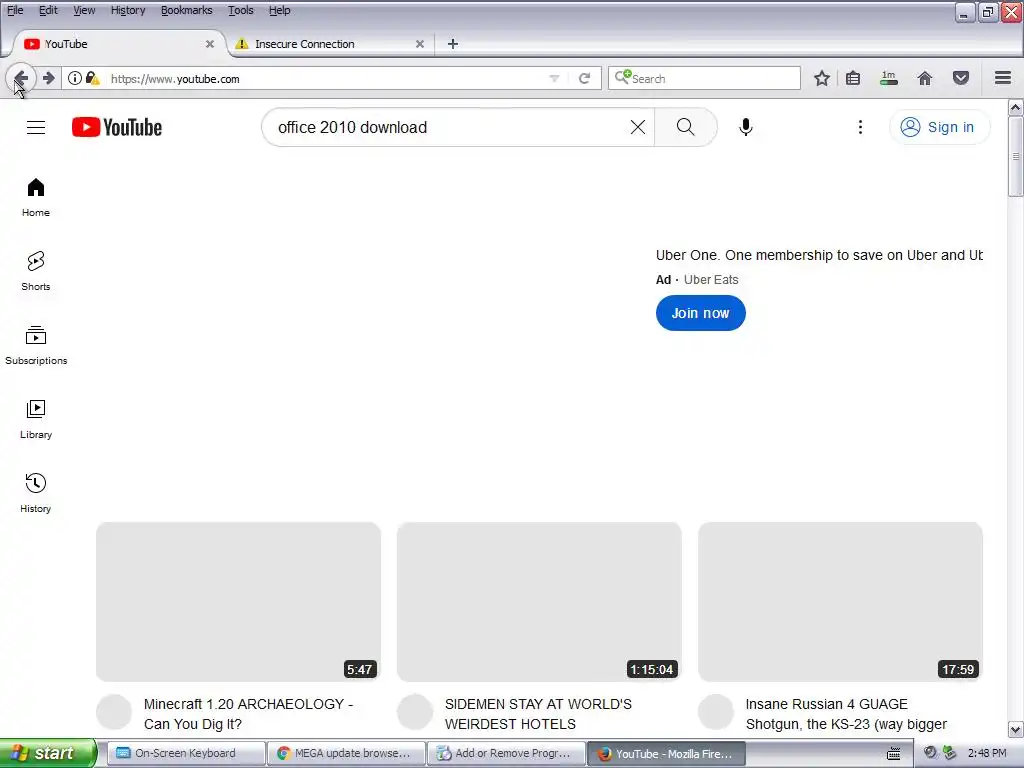Click the browser Forward arrow button

point(48,78)
